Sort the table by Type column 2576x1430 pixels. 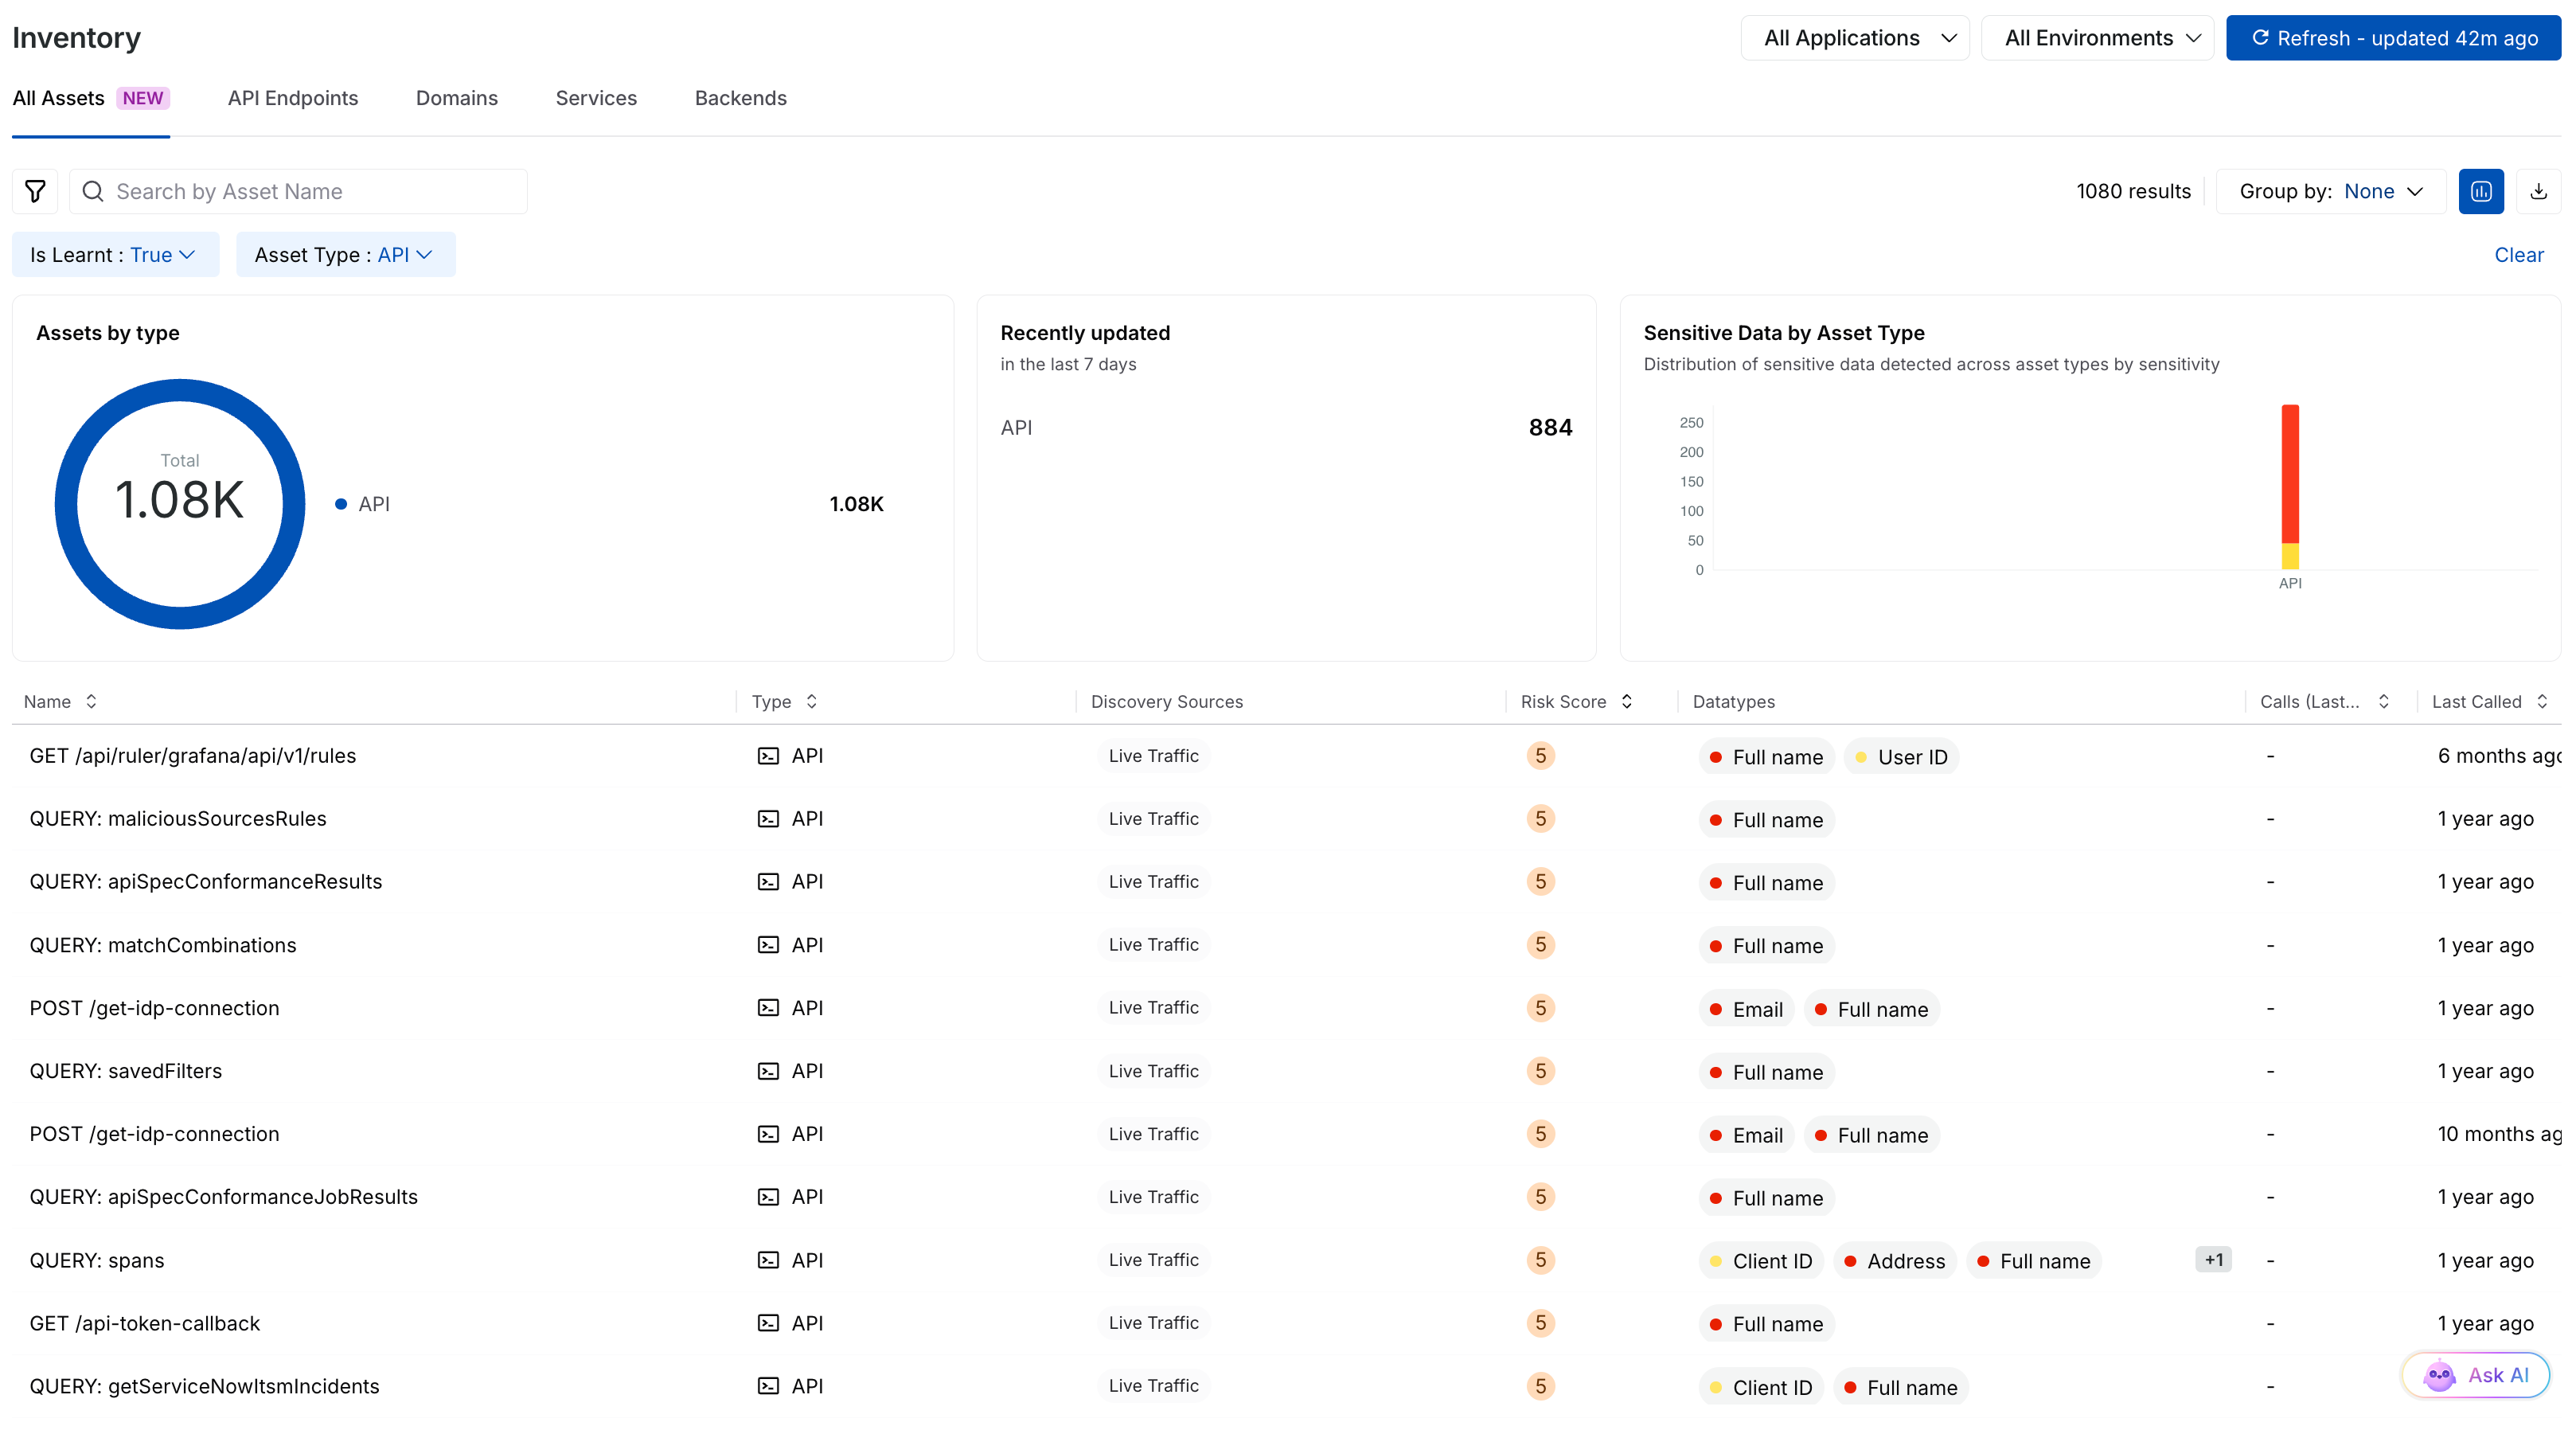point(811,701)
